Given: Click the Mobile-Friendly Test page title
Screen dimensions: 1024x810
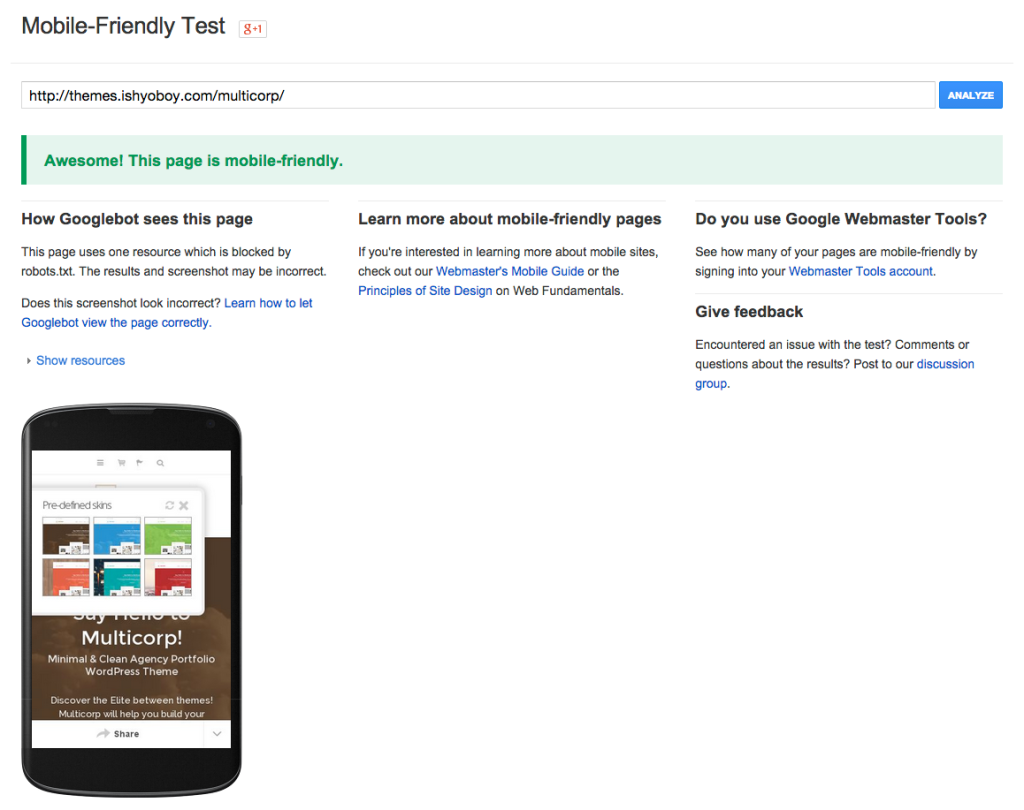Looking at the screenshot, I should click(x=123, y=26).
